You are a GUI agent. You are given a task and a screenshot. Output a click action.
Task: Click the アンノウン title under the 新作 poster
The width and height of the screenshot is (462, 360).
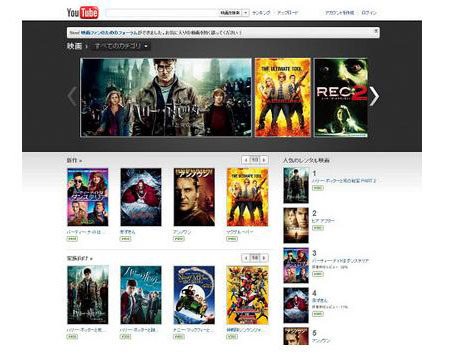[182, 232]
